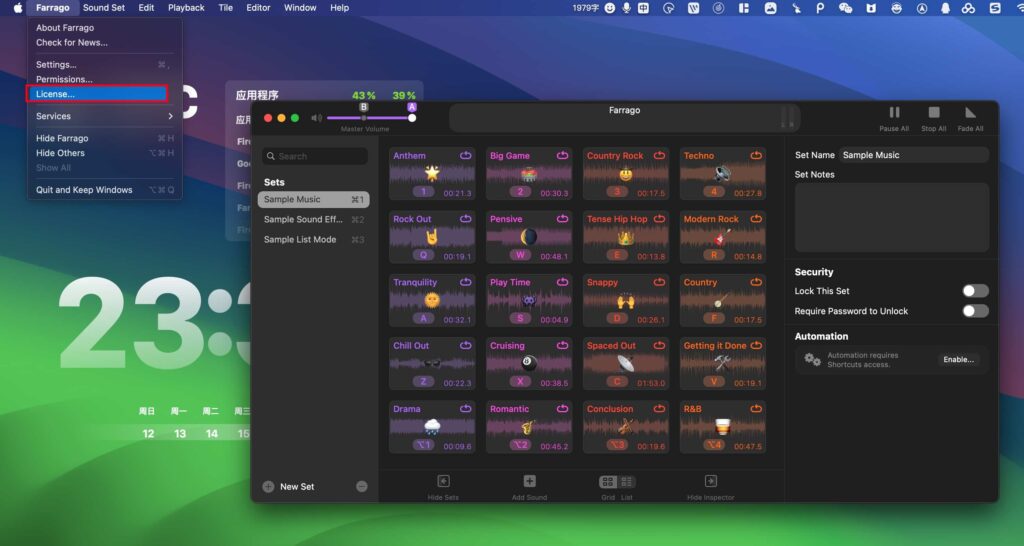The image size is (1024, 546).
Task: Toggle loop on Spaced Out tile
Action: (659, 345)
